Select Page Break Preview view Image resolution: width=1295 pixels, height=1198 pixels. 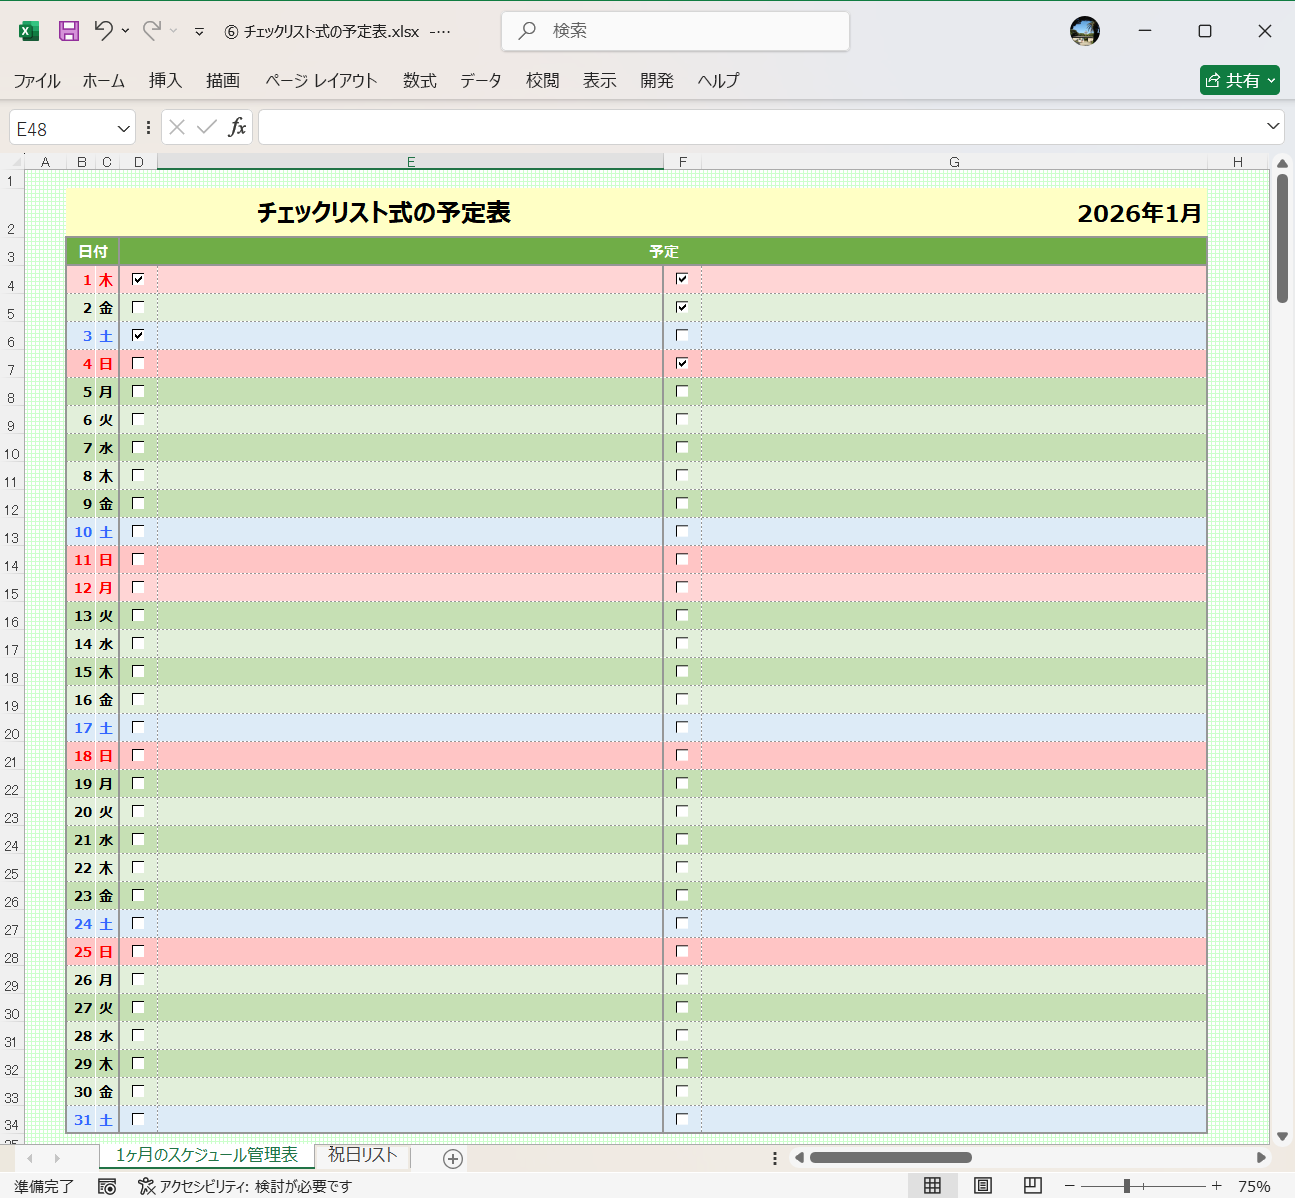(x=1032, y=1185)
